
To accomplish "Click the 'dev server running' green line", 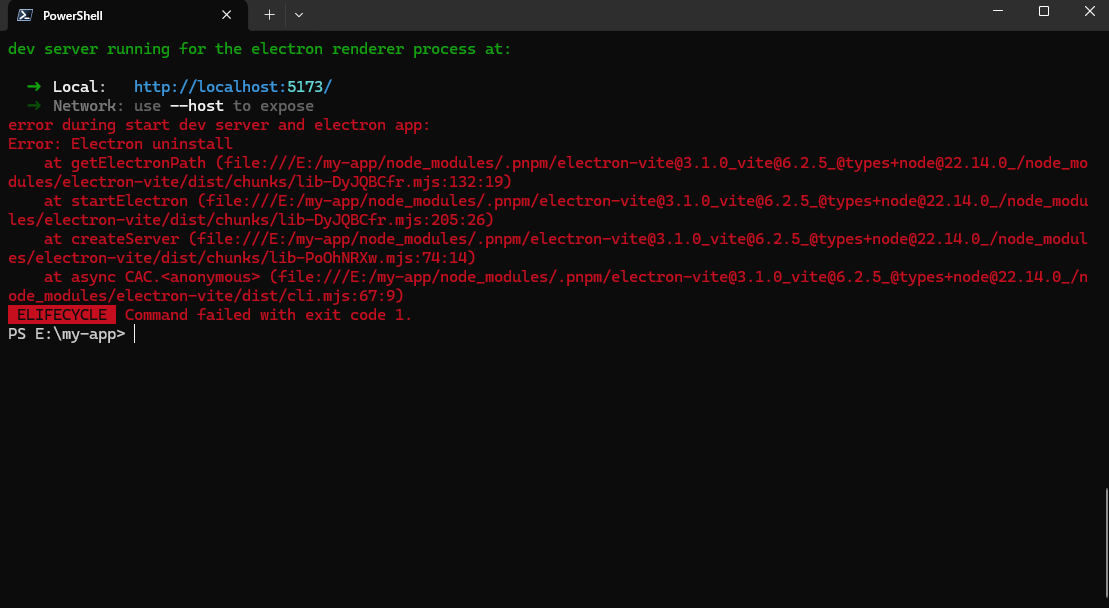I will pyautogui.click(x=260, y=49).
